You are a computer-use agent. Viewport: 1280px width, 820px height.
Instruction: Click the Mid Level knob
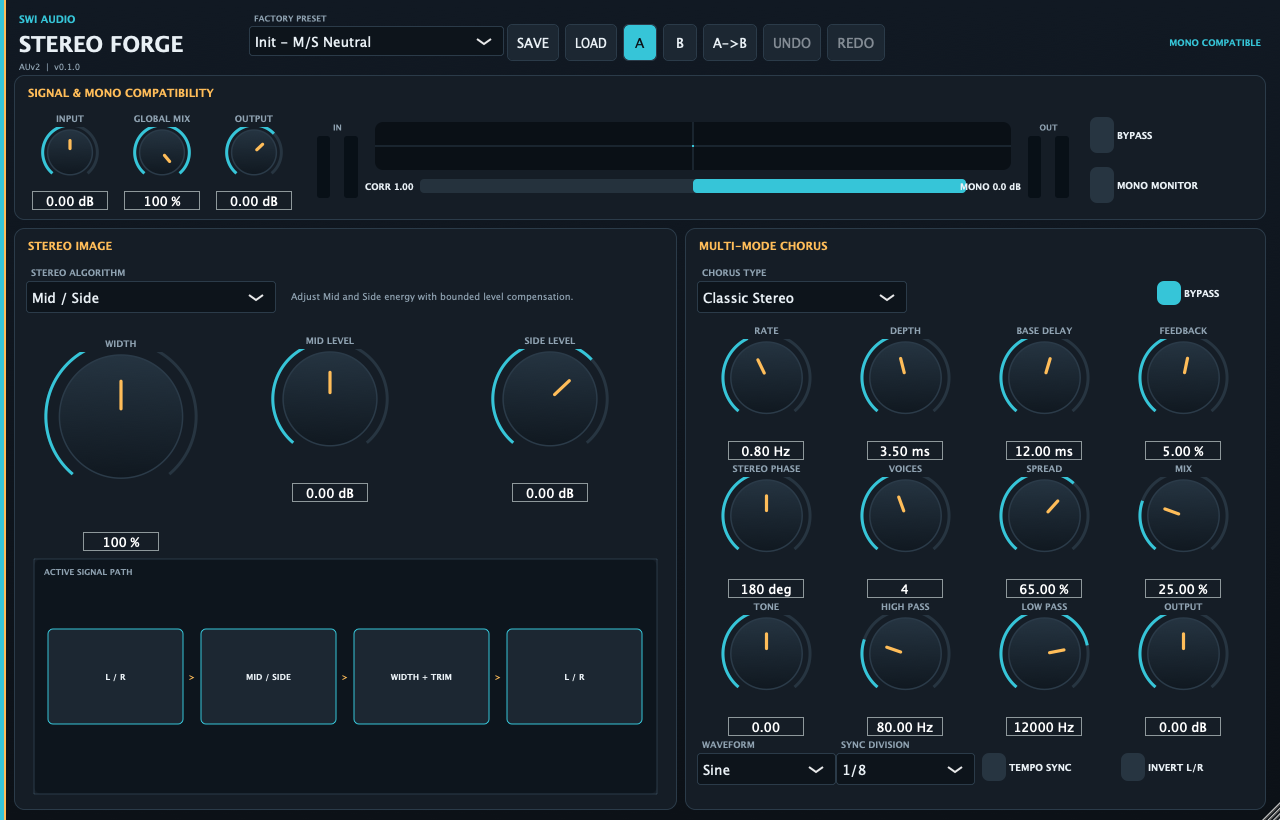[330, 398]
